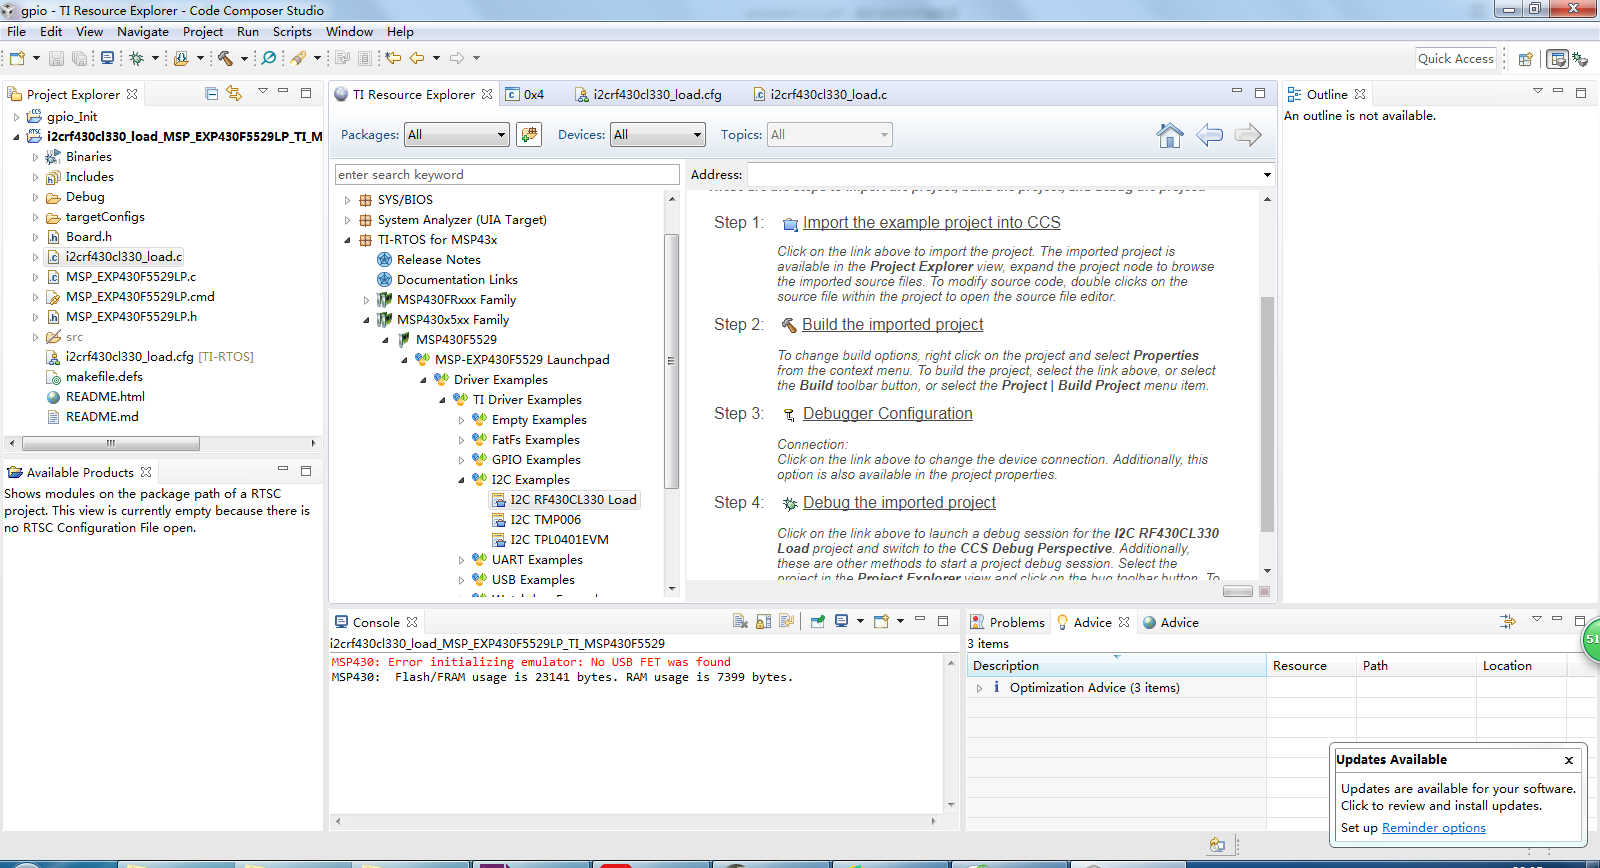This screenshot has height=868, width=1600.
Task: Expand the Includes folder
Action: [x=35, y=177]
